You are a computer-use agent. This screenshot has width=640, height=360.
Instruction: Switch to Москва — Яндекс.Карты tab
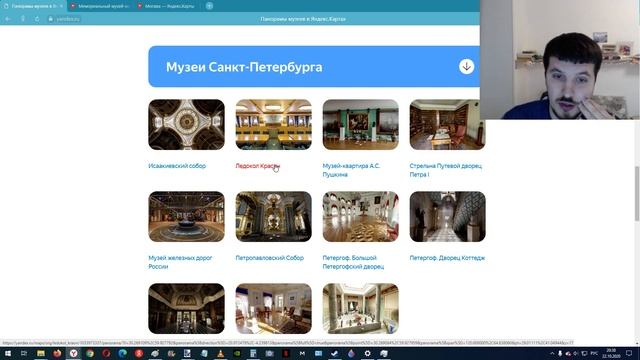coord(166,6)
